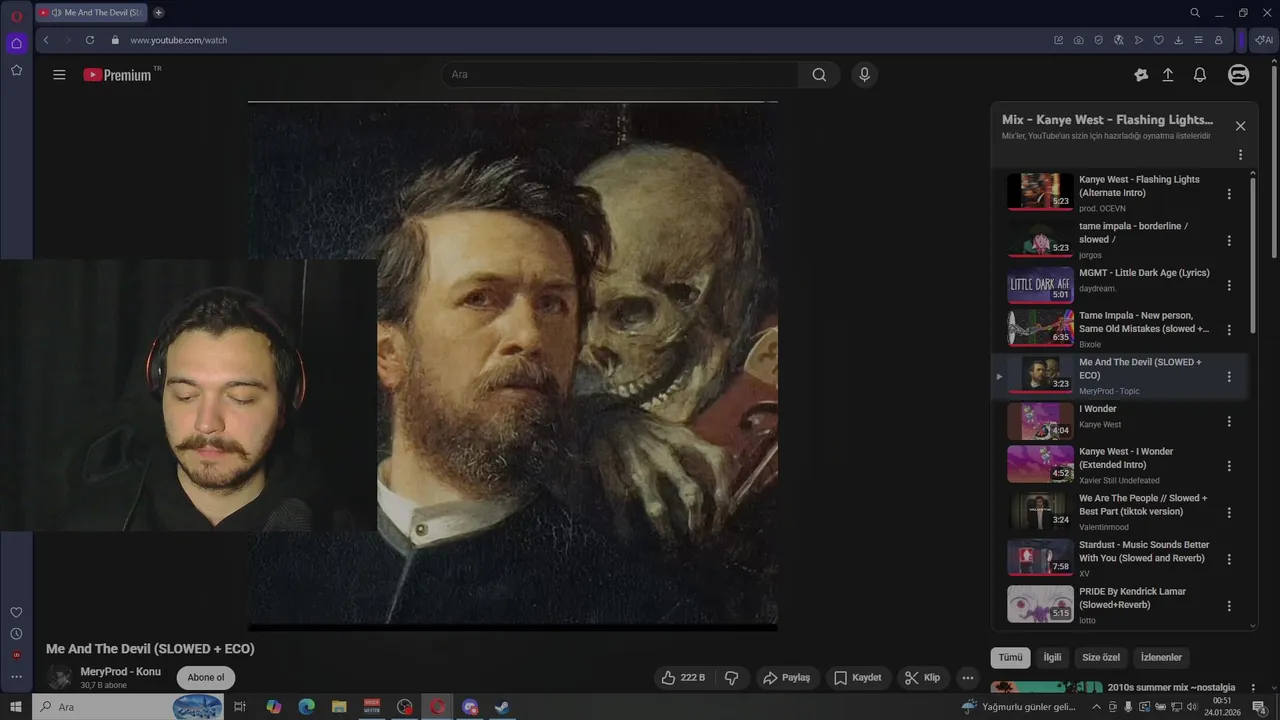This screenshot has height=720, width=1280.
Task: Open options for tame impala borderline video
Action: (x=1229, y=241)
